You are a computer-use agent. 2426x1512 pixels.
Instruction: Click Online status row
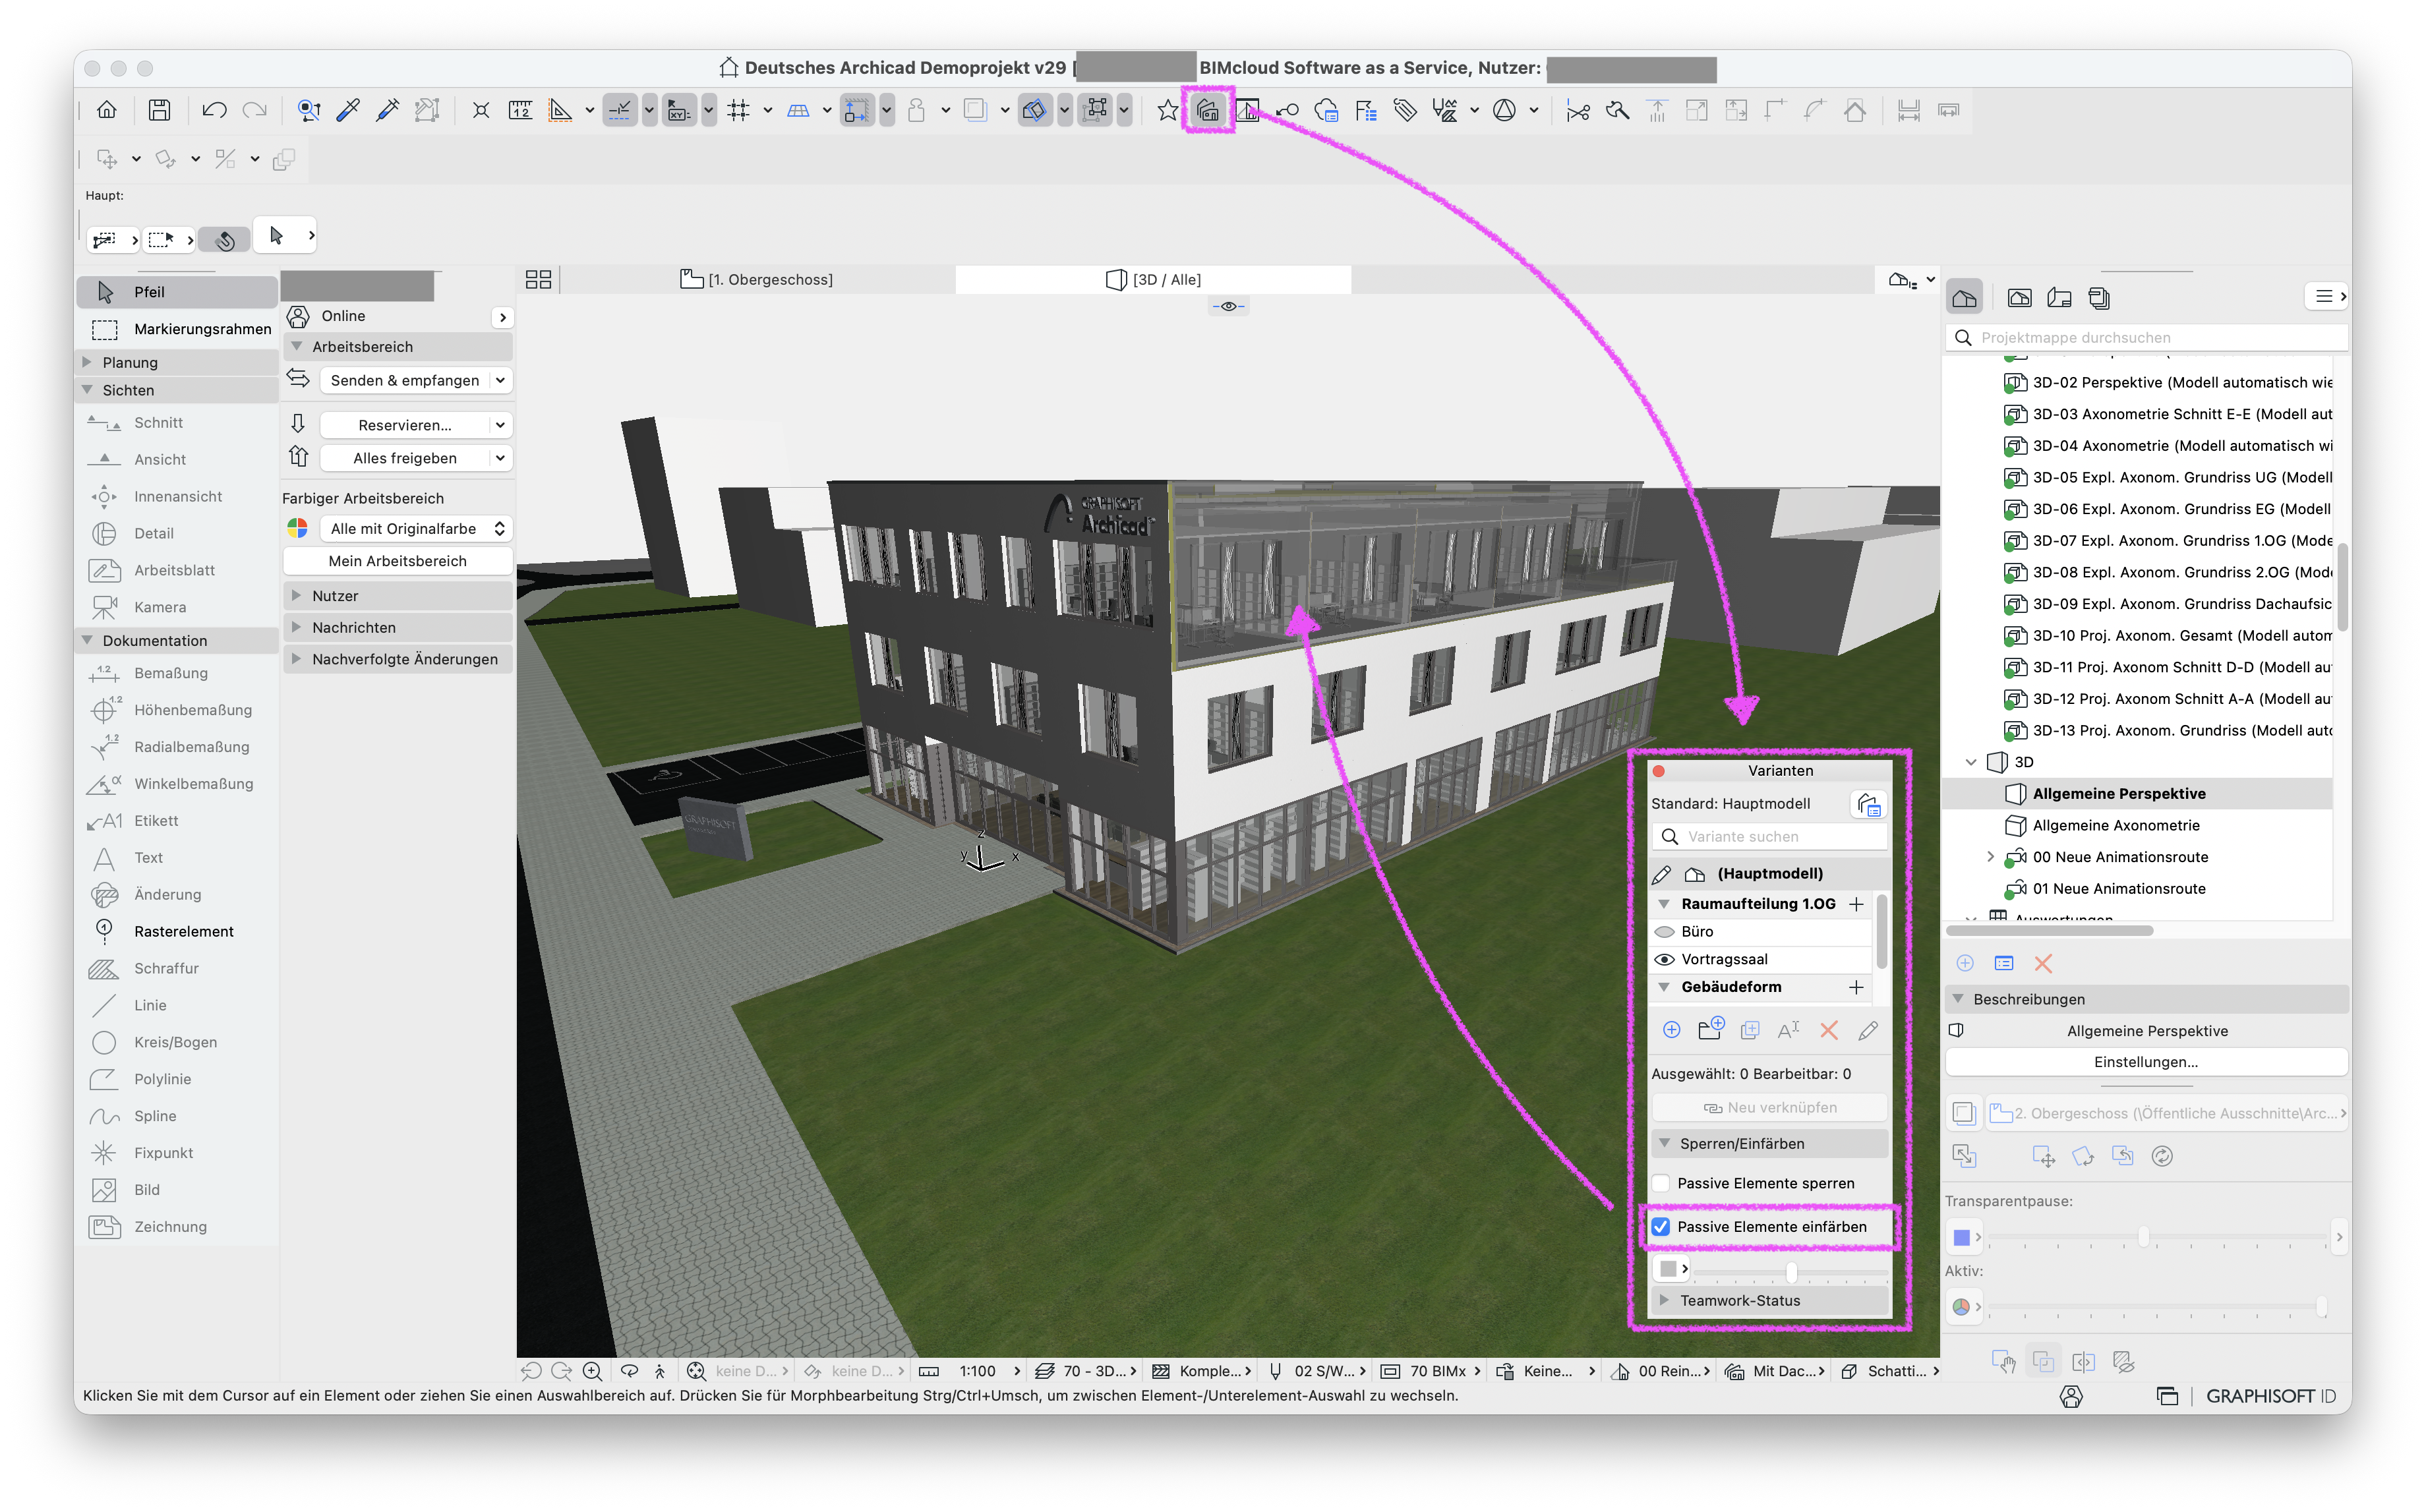tap(398, 317)
